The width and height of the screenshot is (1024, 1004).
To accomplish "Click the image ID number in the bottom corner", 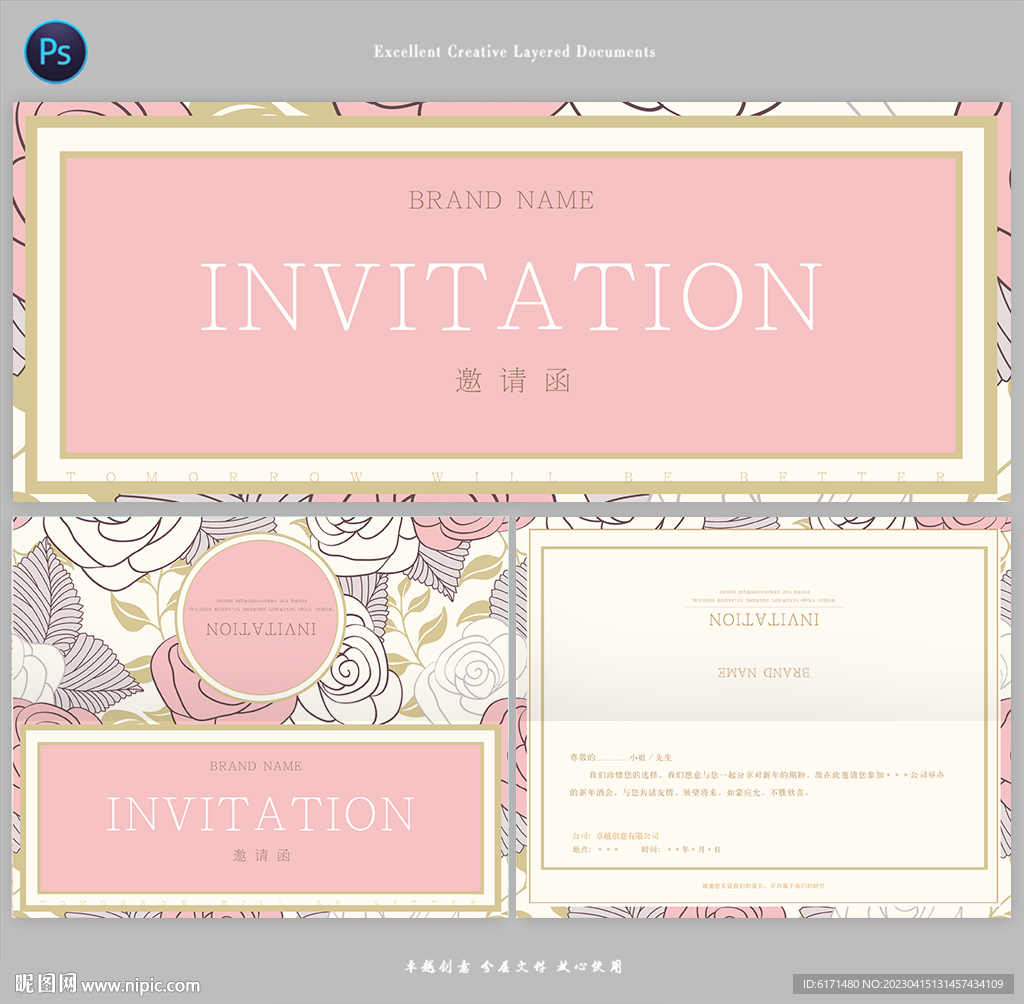I will [x=907, y=984].
